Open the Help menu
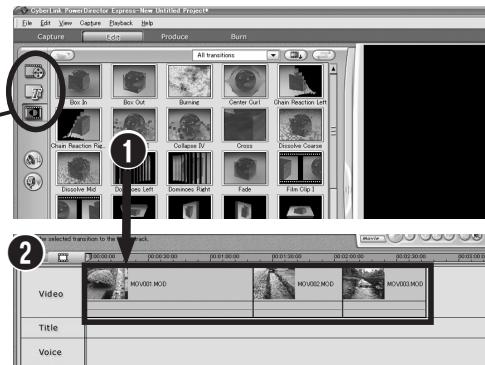The width and height of the screenshot is (485, 365). pyautogui.click(x=147, y=23)
